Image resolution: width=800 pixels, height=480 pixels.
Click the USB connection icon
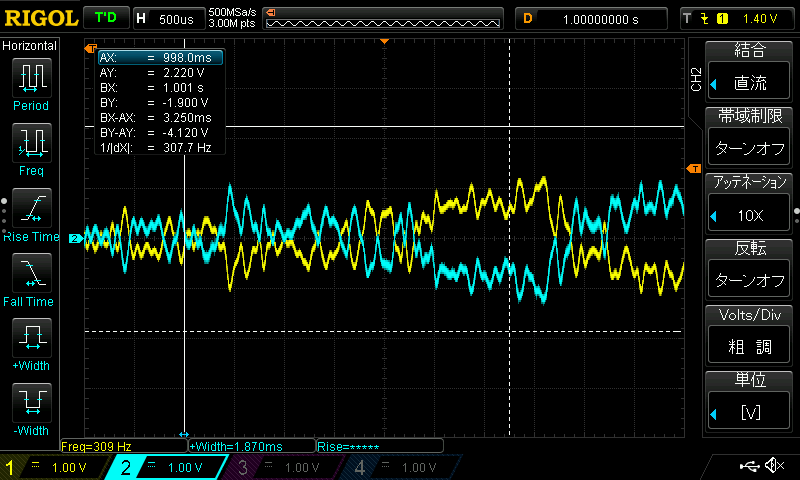(749, 465)
